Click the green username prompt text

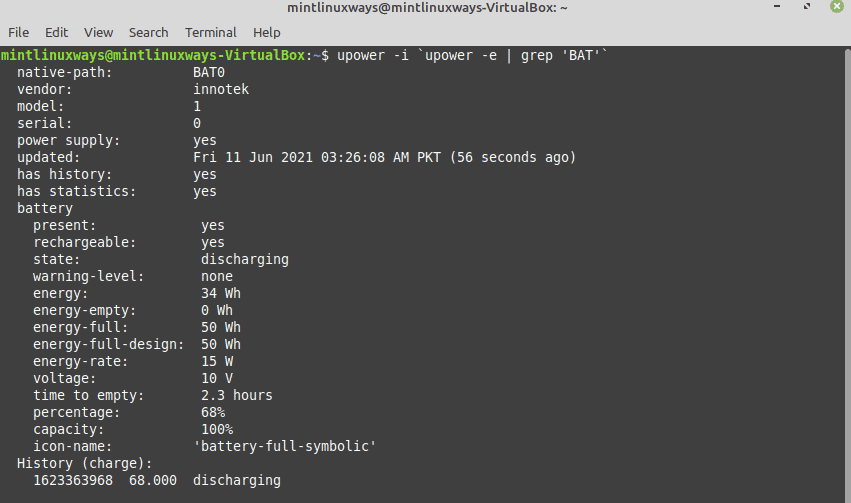pyautogui.click(x=153, y=55)
